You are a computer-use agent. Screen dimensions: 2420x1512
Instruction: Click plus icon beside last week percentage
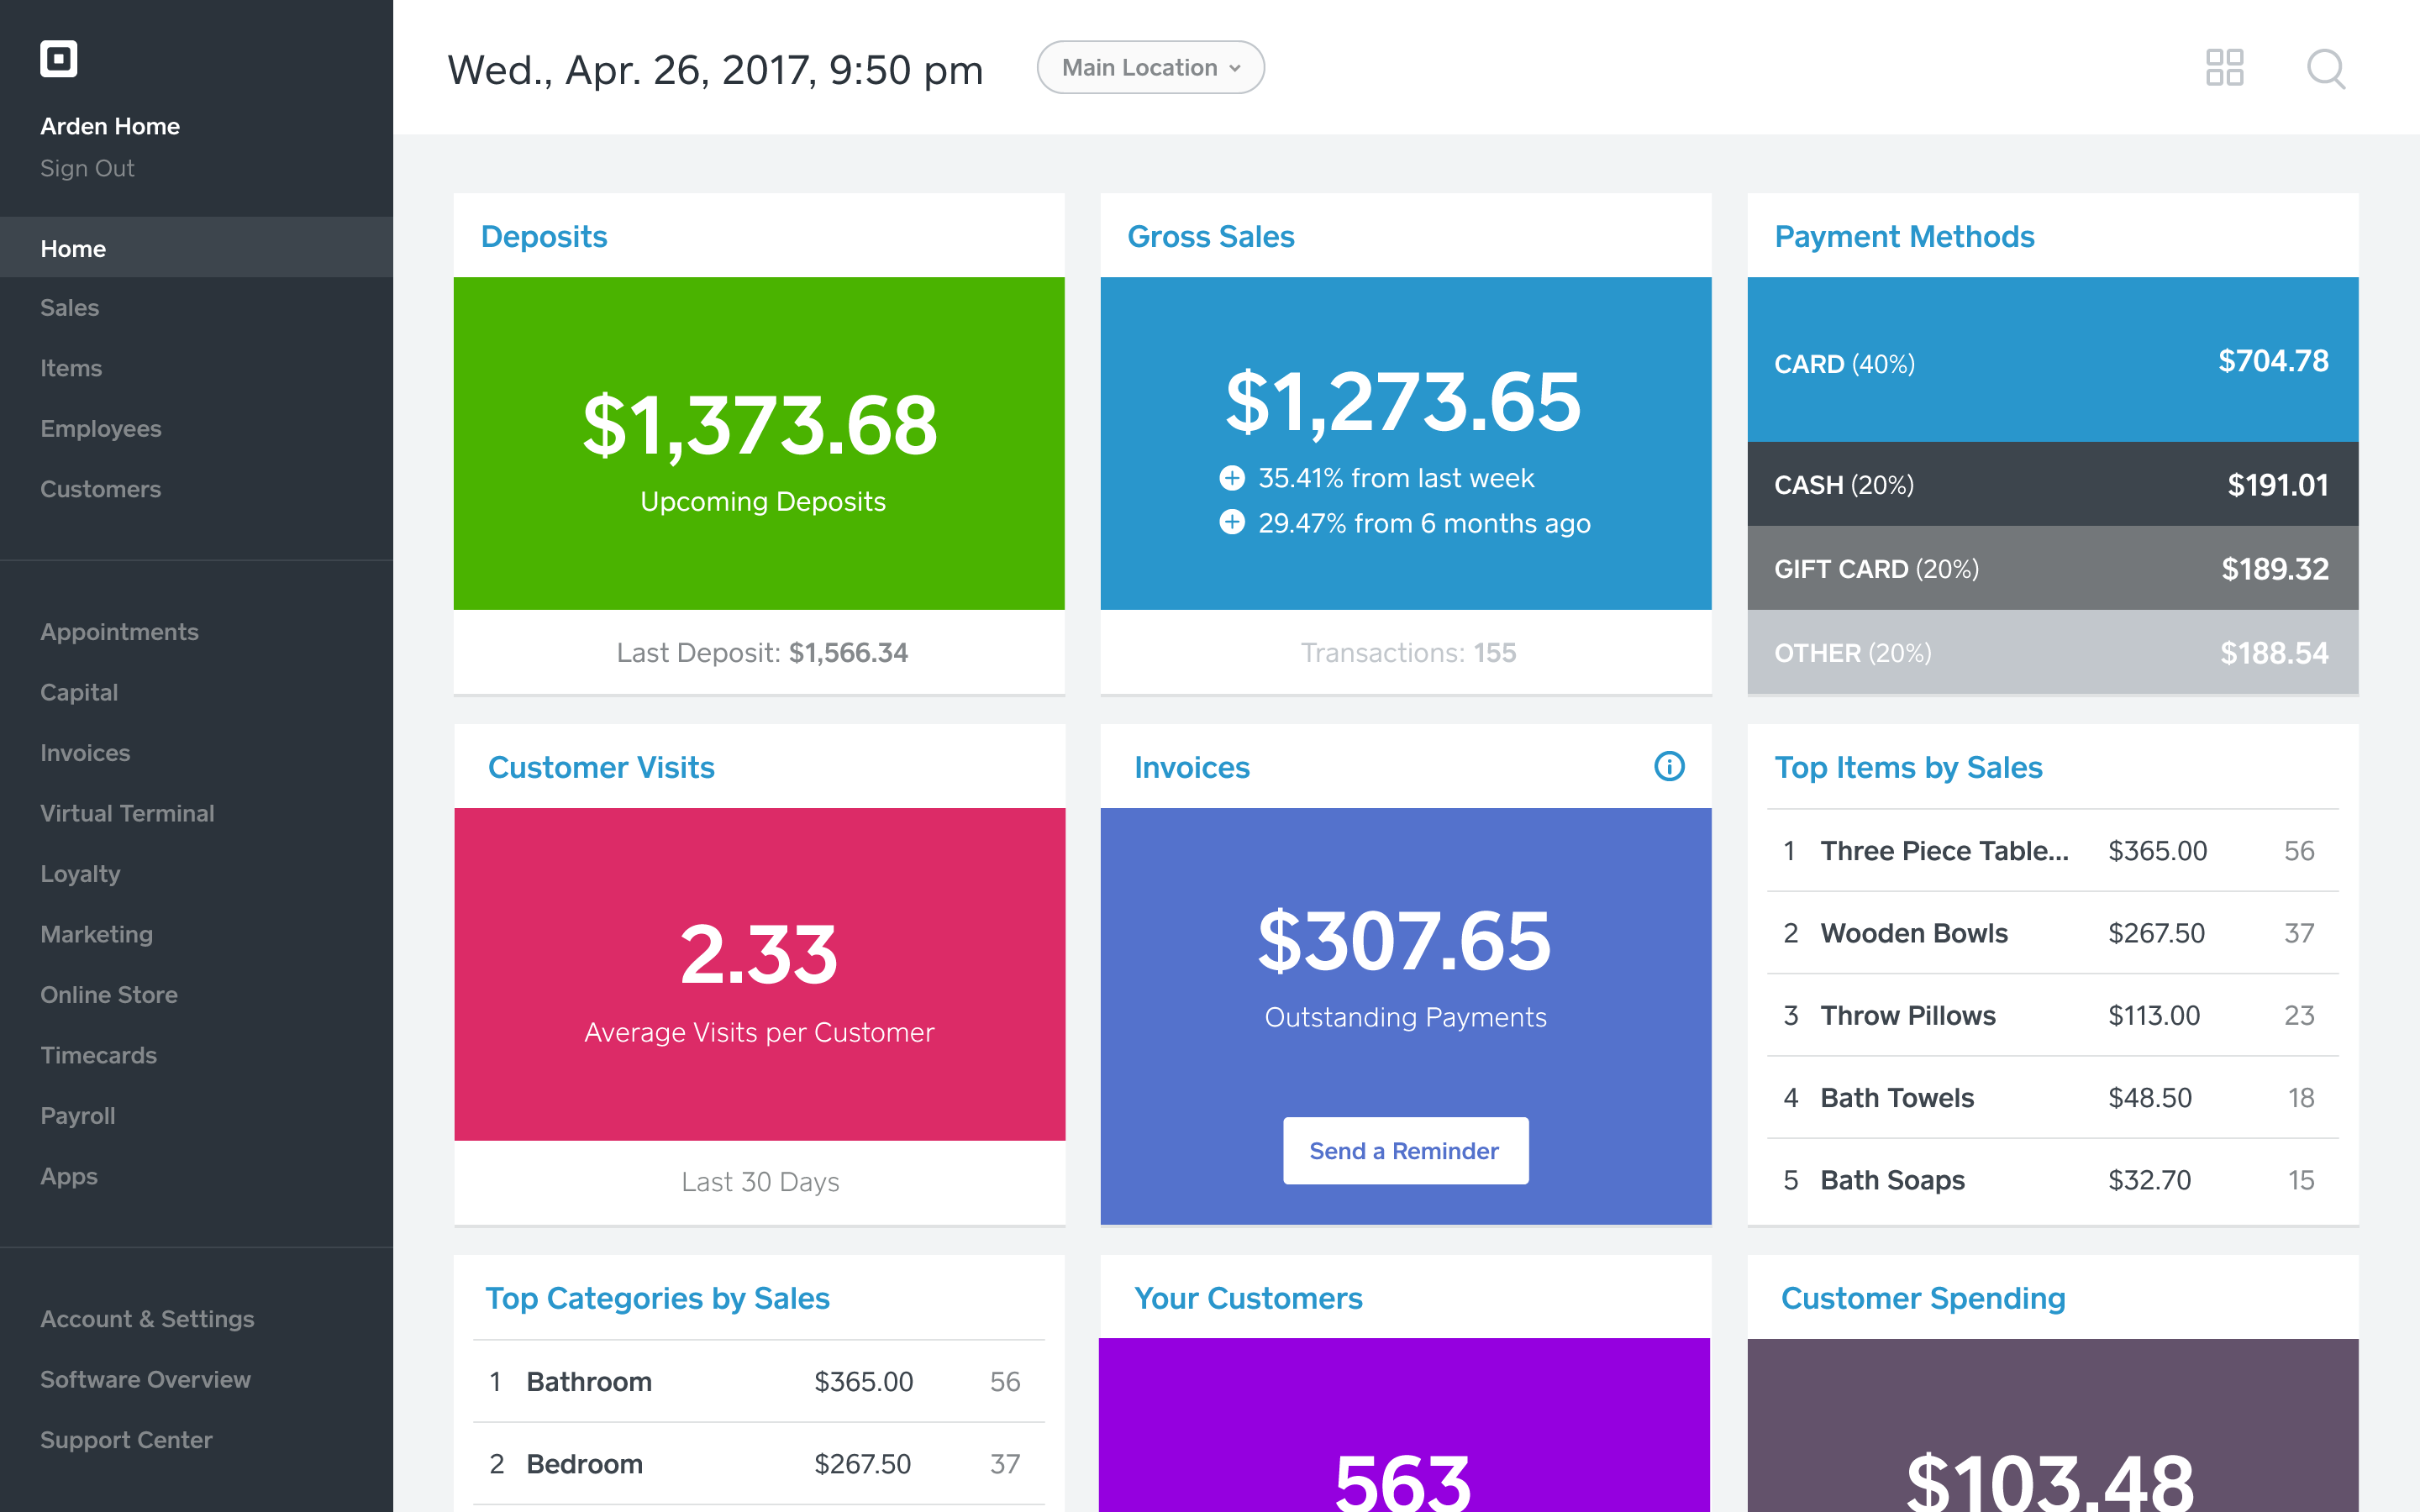1232,478
